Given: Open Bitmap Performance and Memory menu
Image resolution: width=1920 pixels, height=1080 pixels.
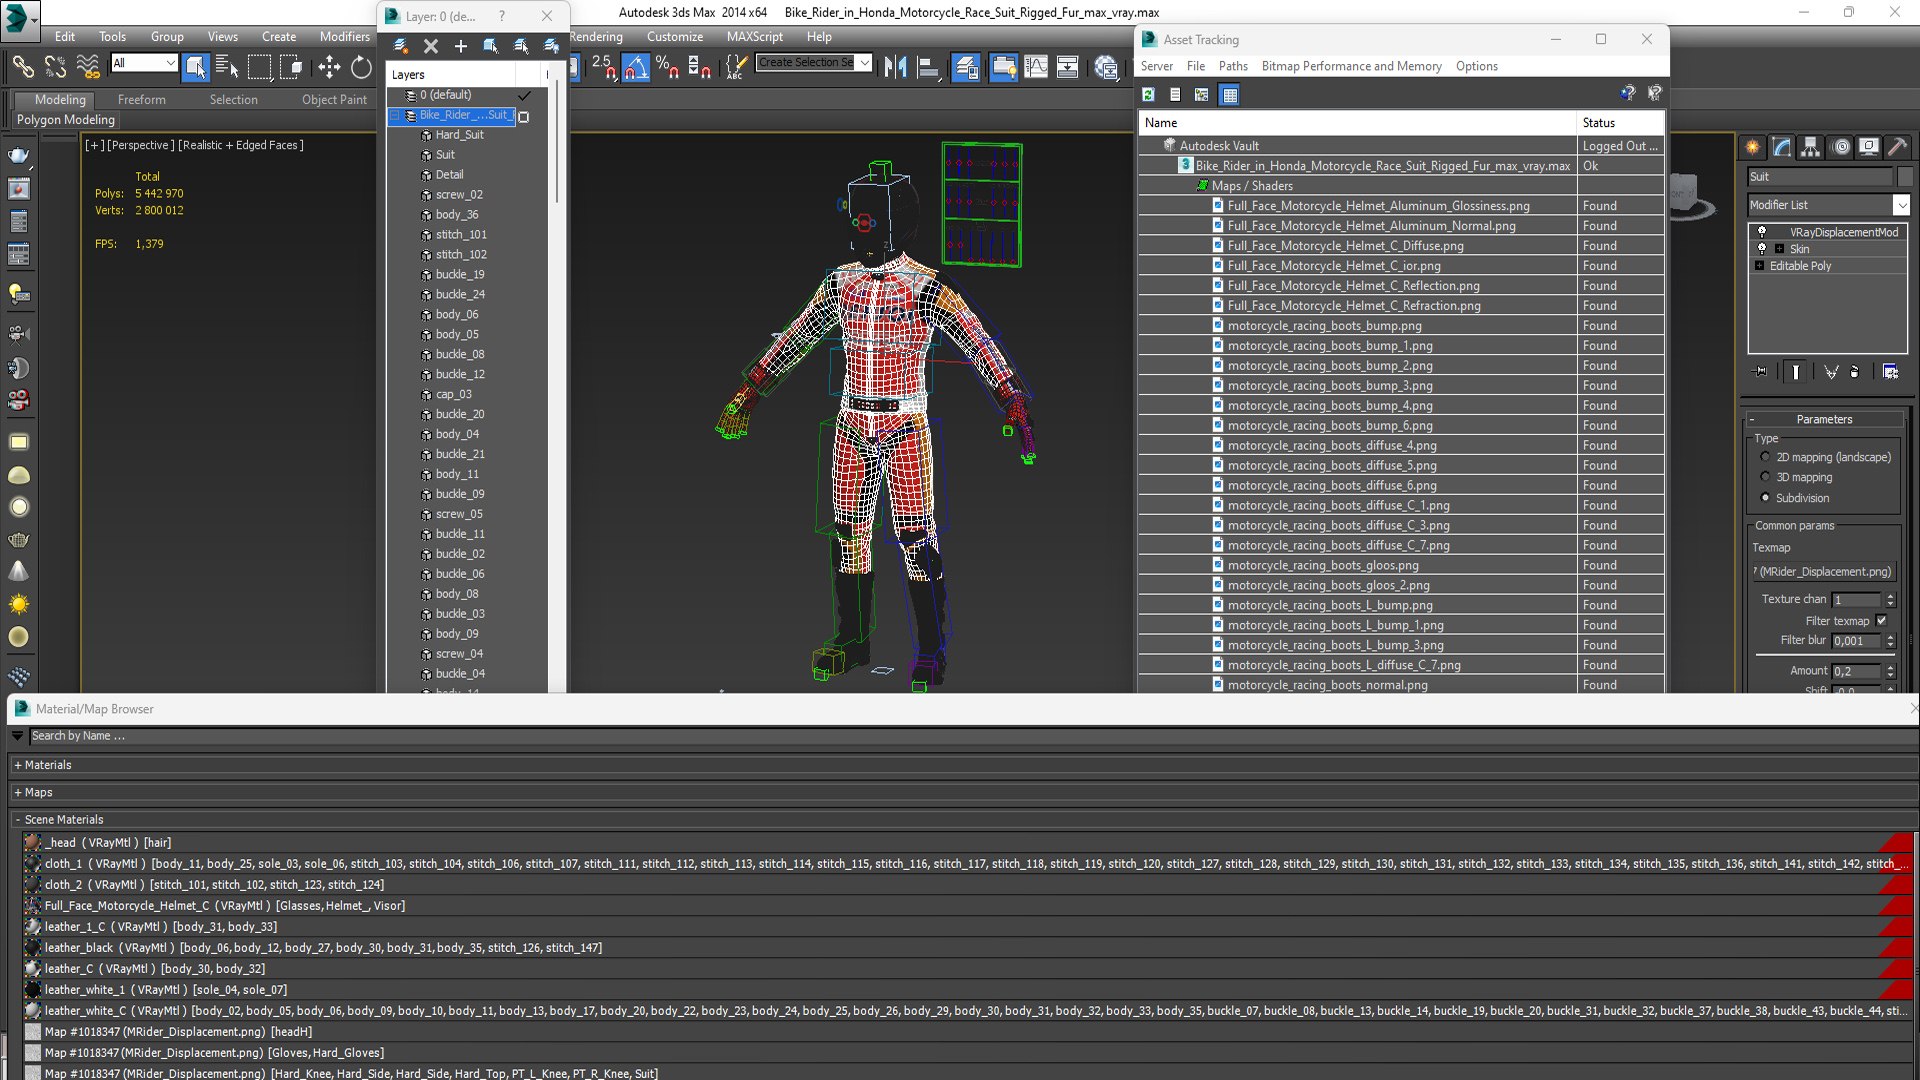Looking at the screenshot, I should pos(1351,66).
